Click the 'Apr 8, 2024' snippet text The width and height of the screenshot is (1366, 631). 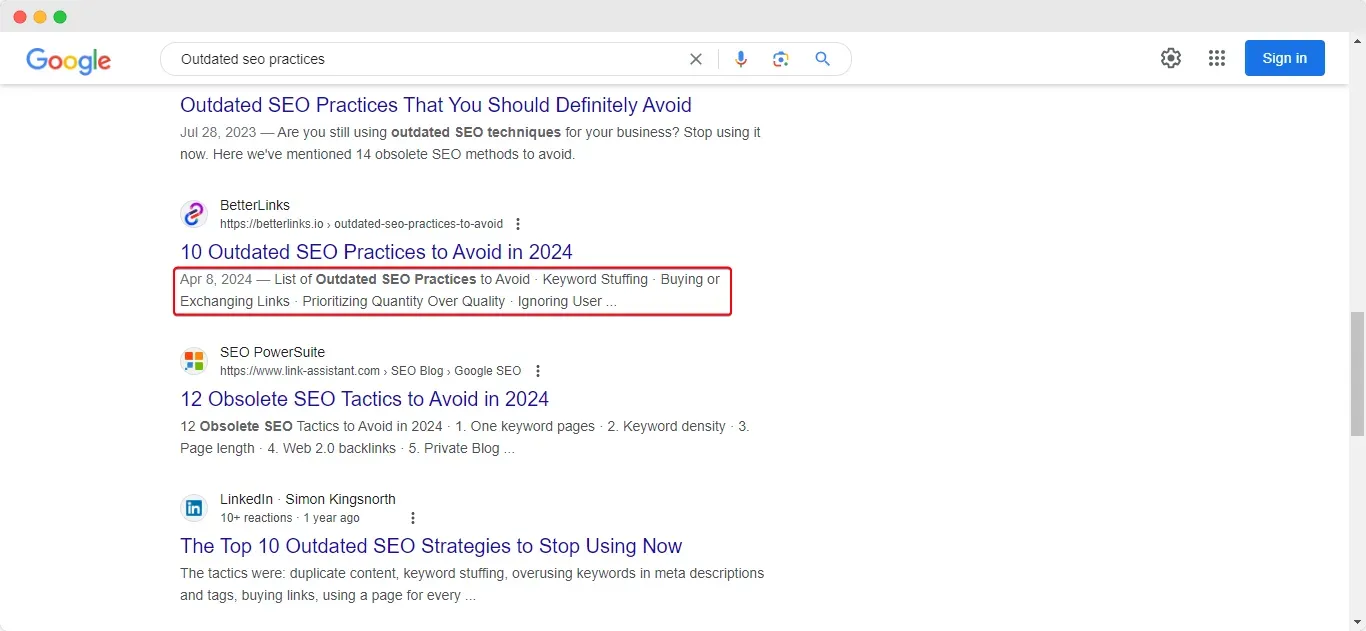coord(216,279)
